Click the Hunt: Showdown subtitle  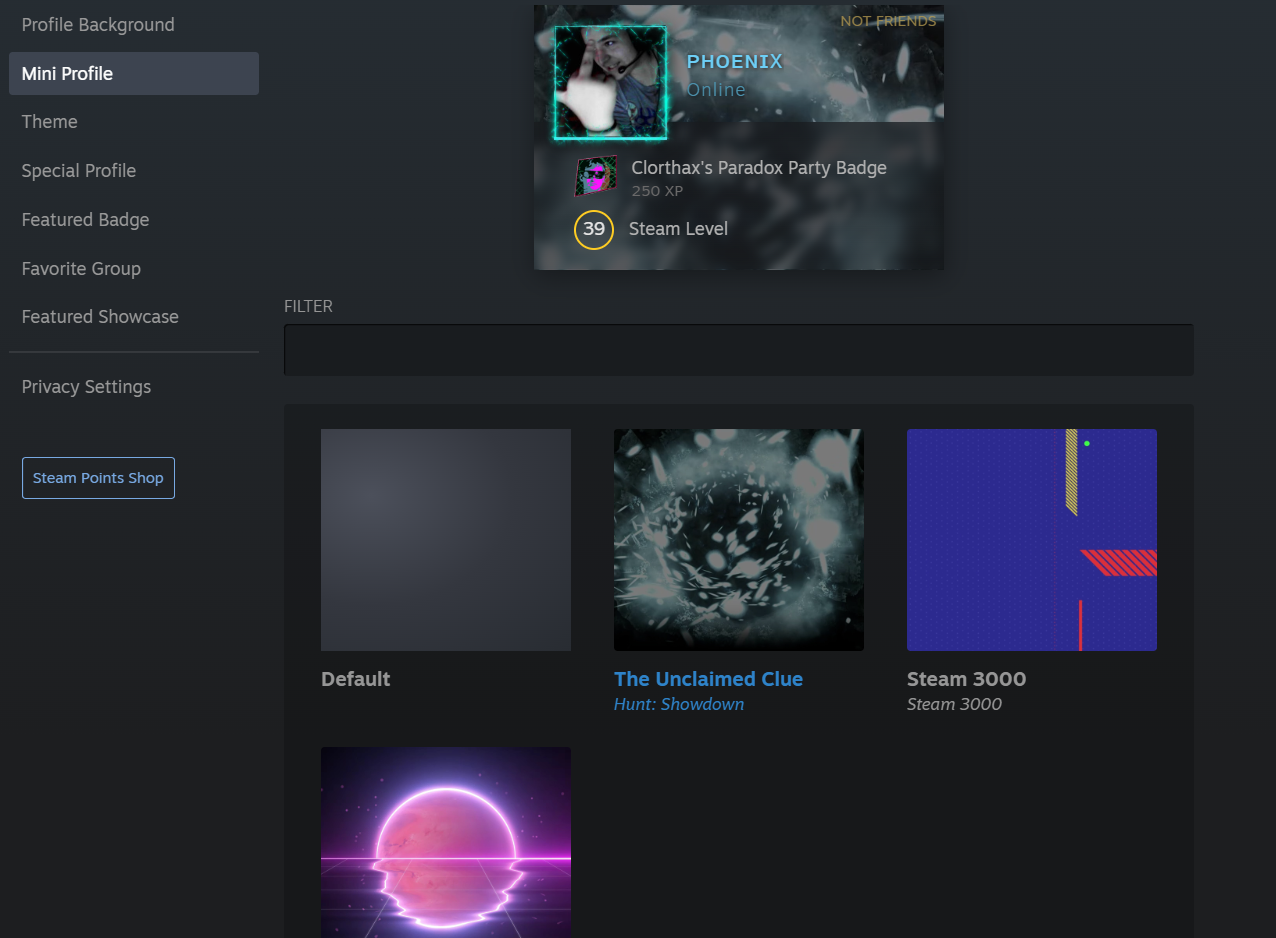tap(679, 704)
